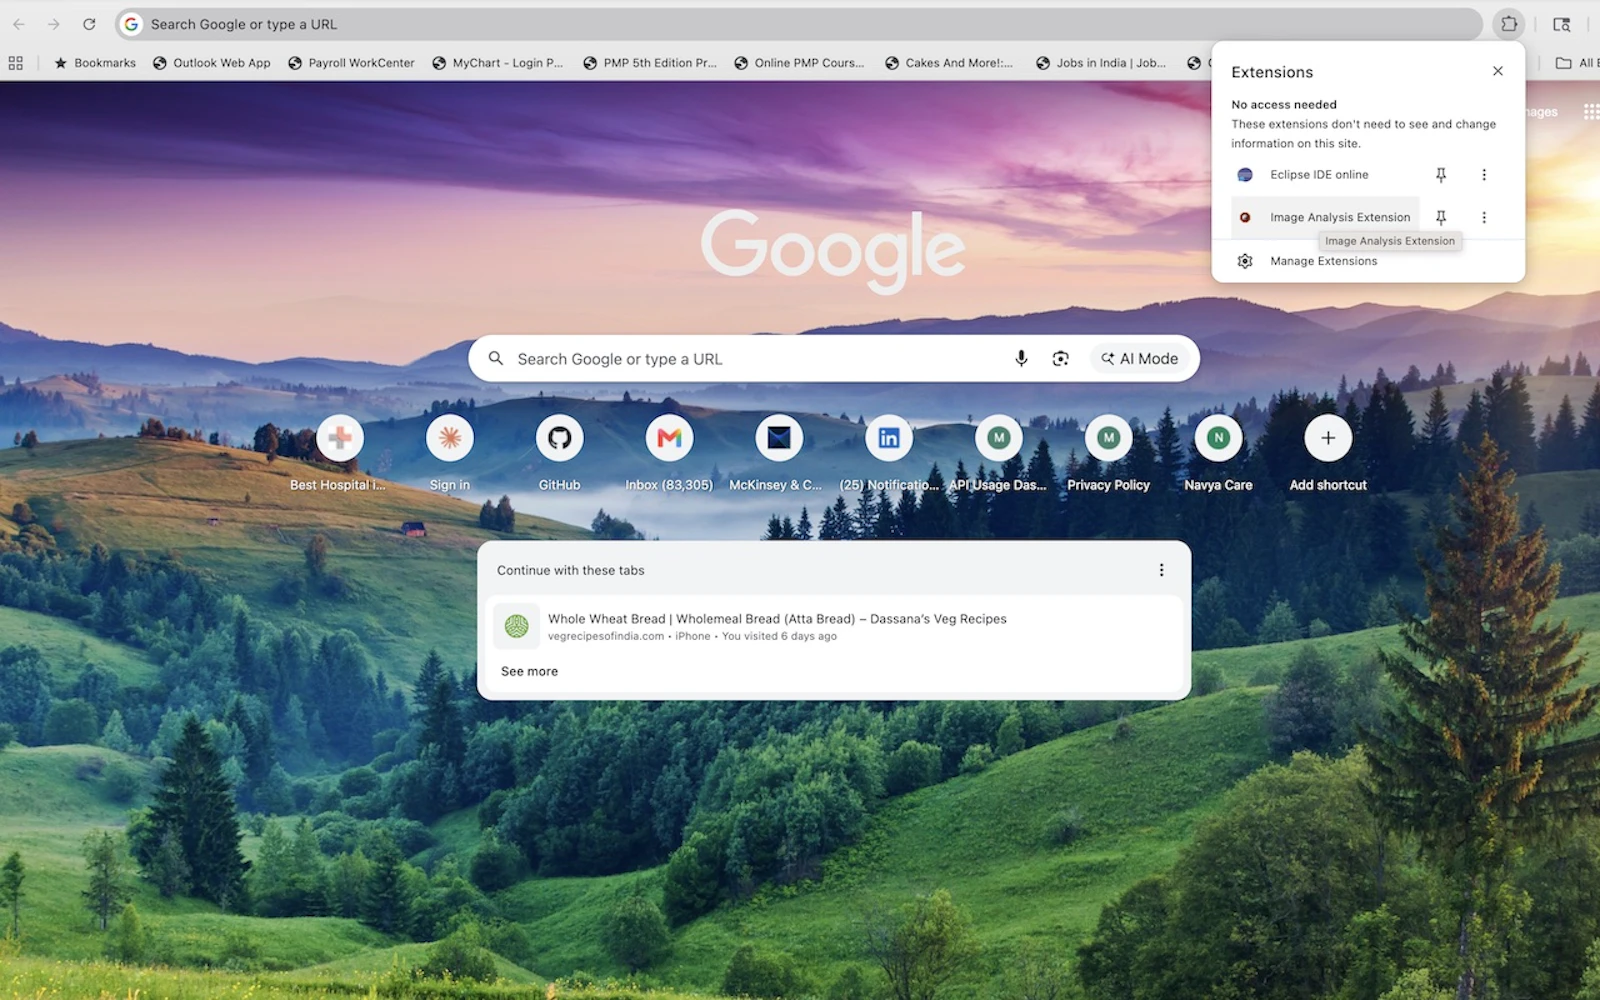Click the magnifier icon in search box
The width and height of the screenshot is (1600, 1000).
click(x=495, y=359)
